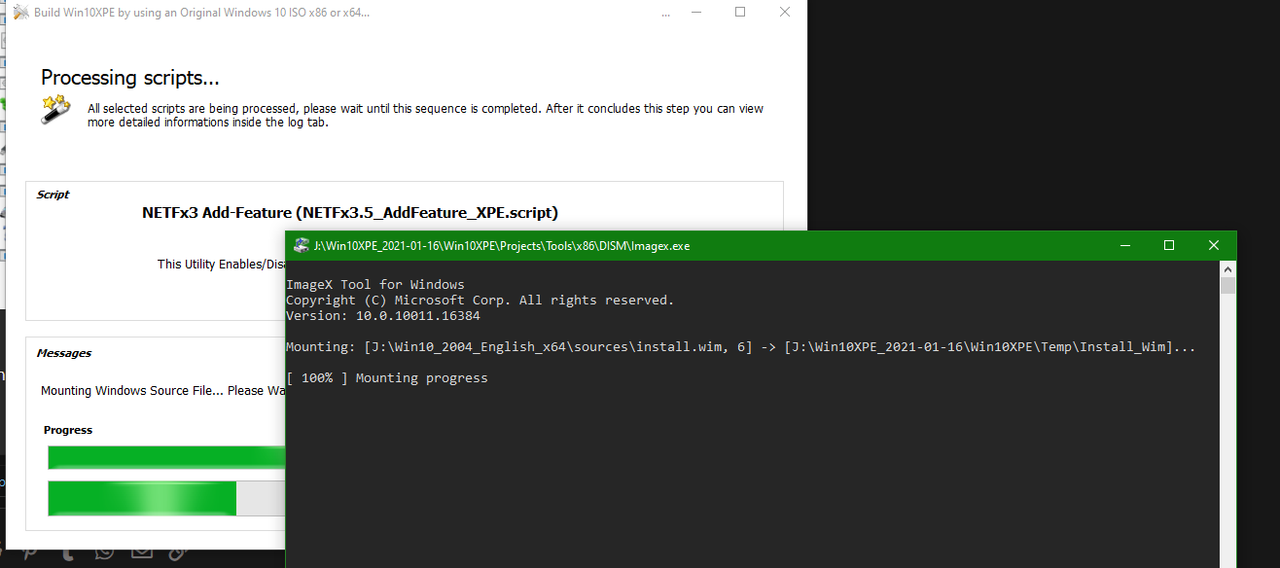Click the Imagex.exe console window icon
The height and width of the screenshot is (568, 1280).
[x=301, y=246]
